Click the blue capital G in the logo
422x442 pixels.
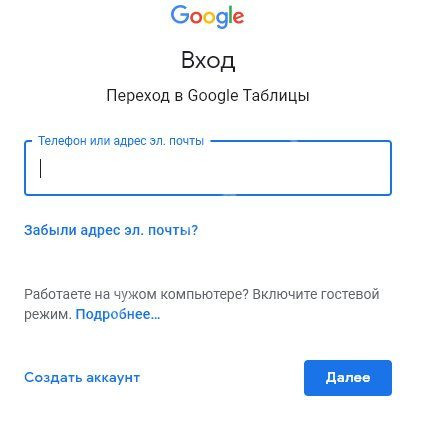pos(180,15)
